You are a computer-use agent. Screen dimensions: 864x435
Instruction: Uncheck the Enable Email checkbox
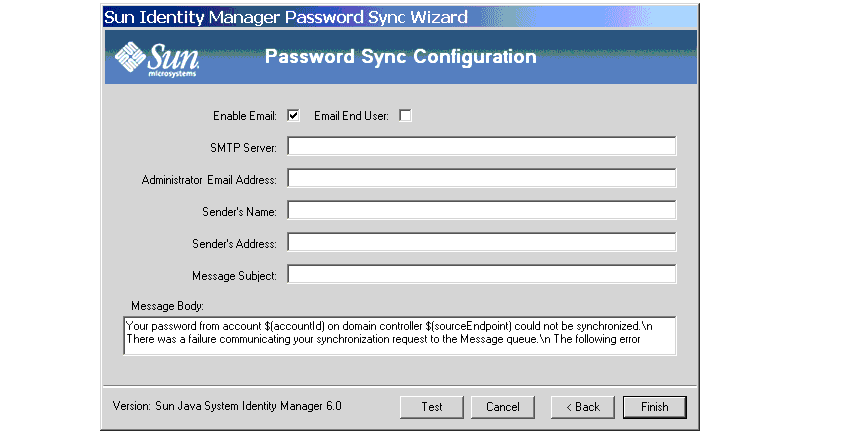(293, 115)
